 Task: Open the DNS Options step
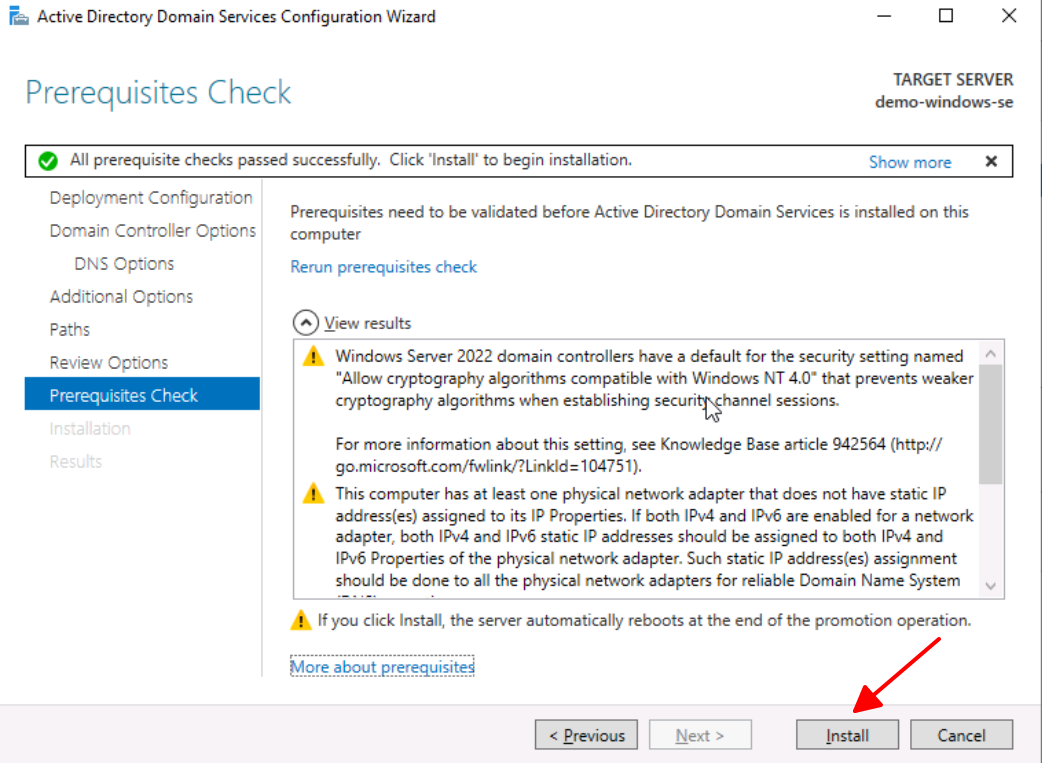(x=124, y=264)
